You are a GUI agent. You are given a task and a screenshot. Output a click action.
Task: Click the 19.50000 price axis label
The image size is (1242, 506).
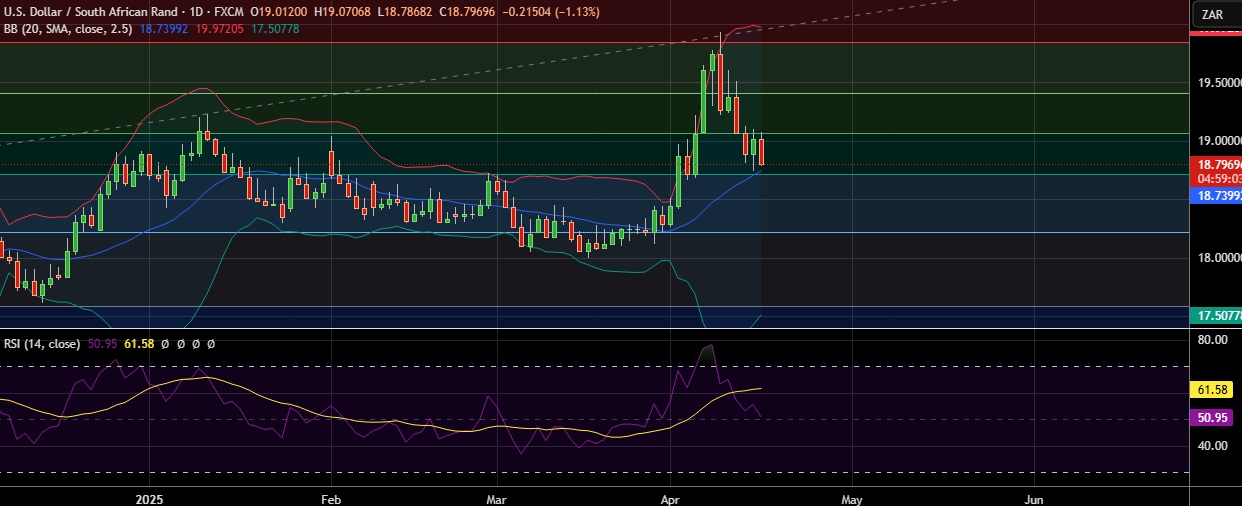1219,83
